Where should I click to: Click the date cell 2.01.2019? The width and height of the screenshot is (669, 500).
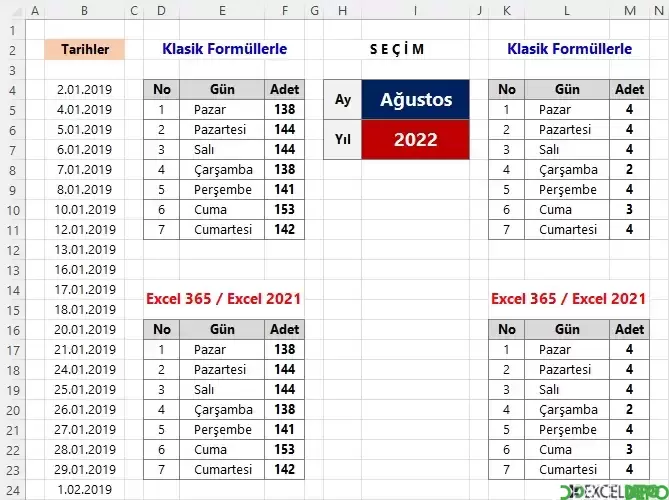point(84,90)
